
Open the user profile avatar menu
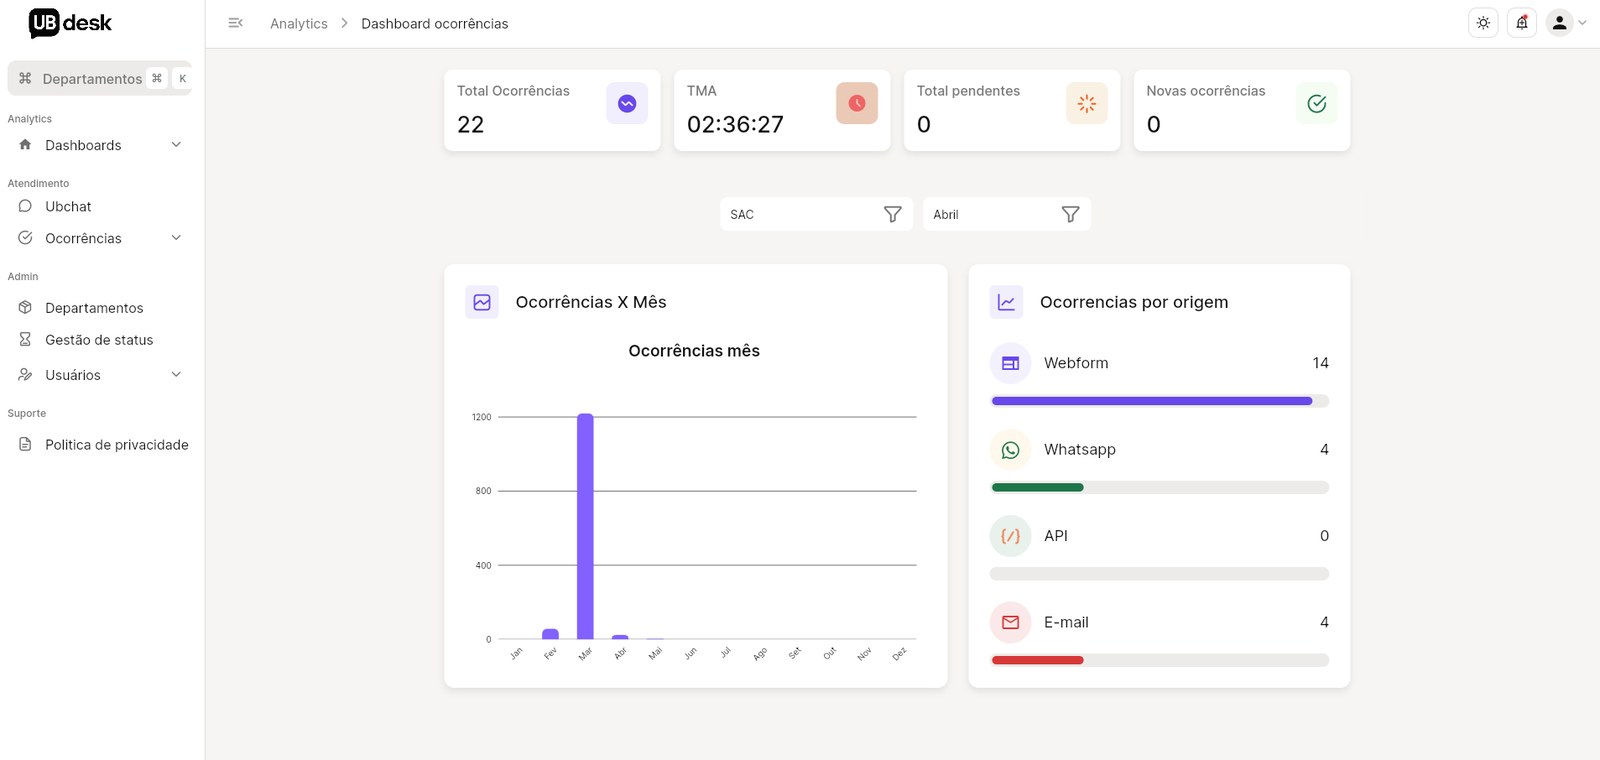pyautogui.click(x=1566, y=23)
